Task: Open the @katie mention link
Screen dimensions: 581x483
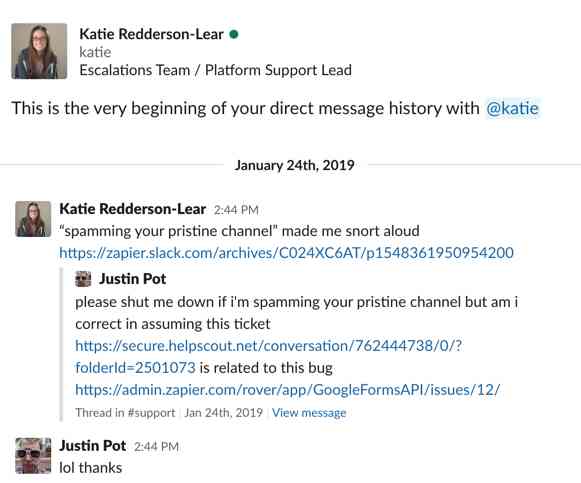Action: click(512, 109)
